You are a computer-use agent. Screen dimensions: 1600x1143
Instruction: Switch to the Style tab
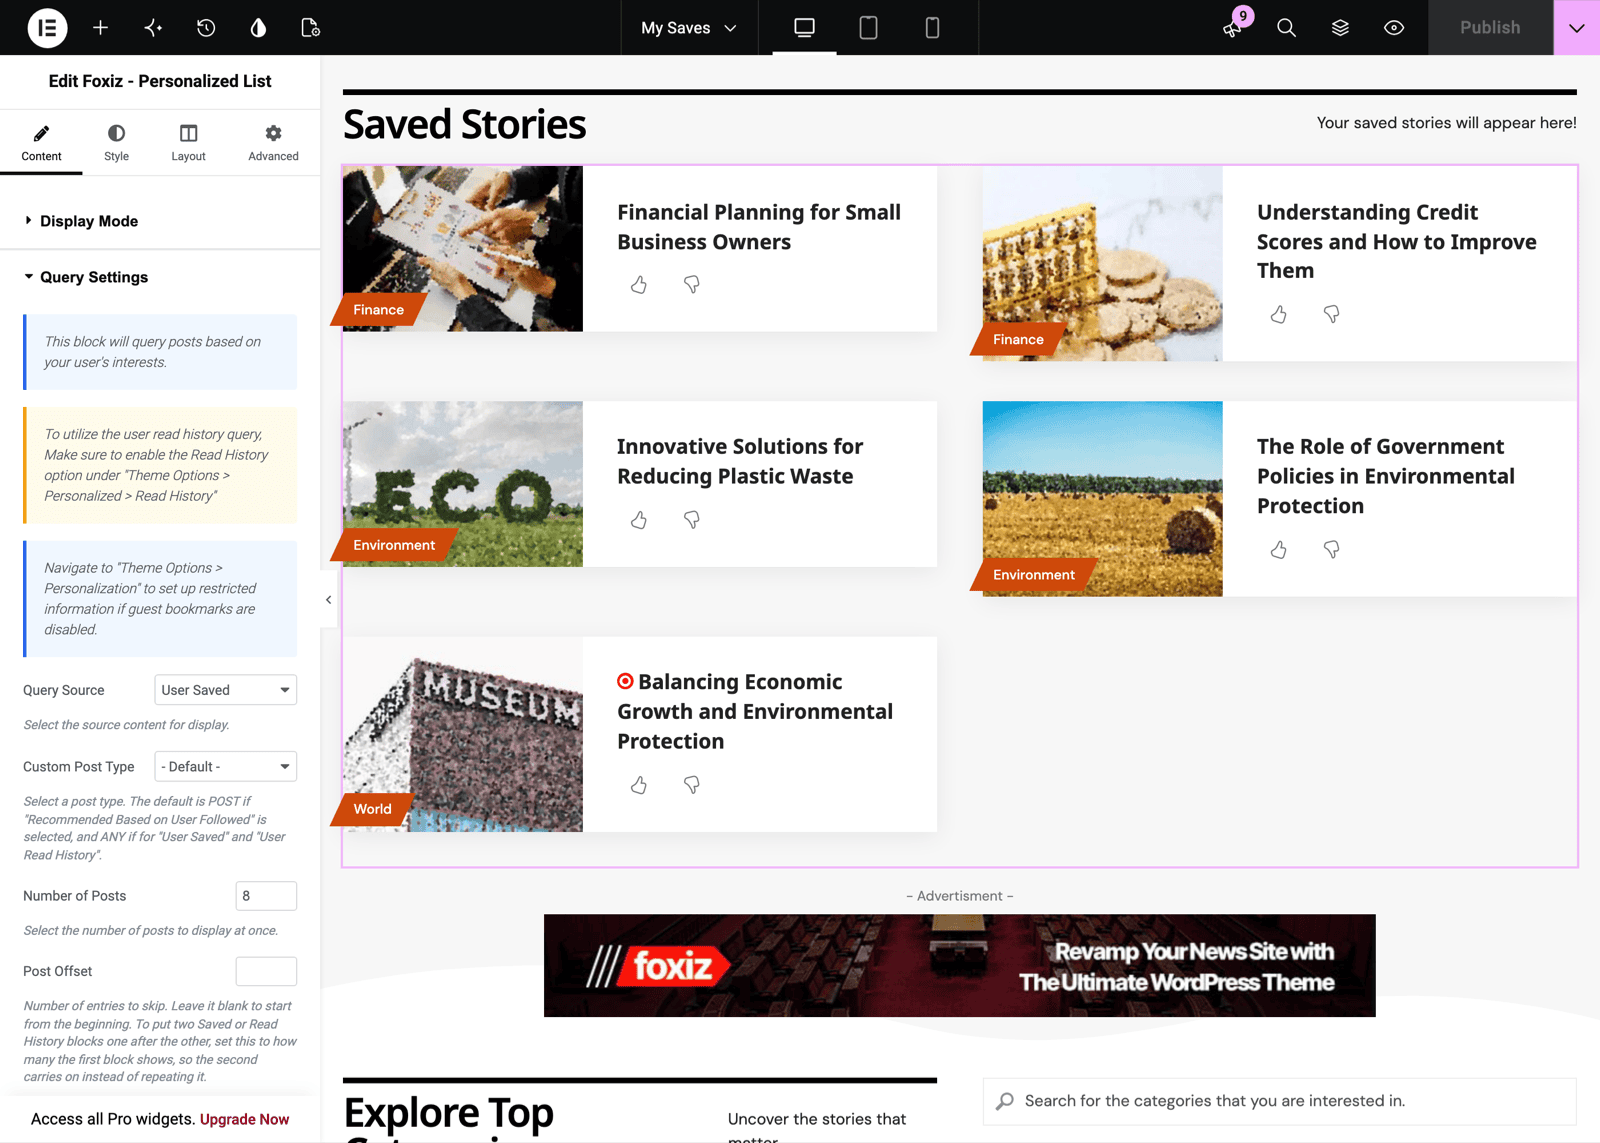[116, 143]
